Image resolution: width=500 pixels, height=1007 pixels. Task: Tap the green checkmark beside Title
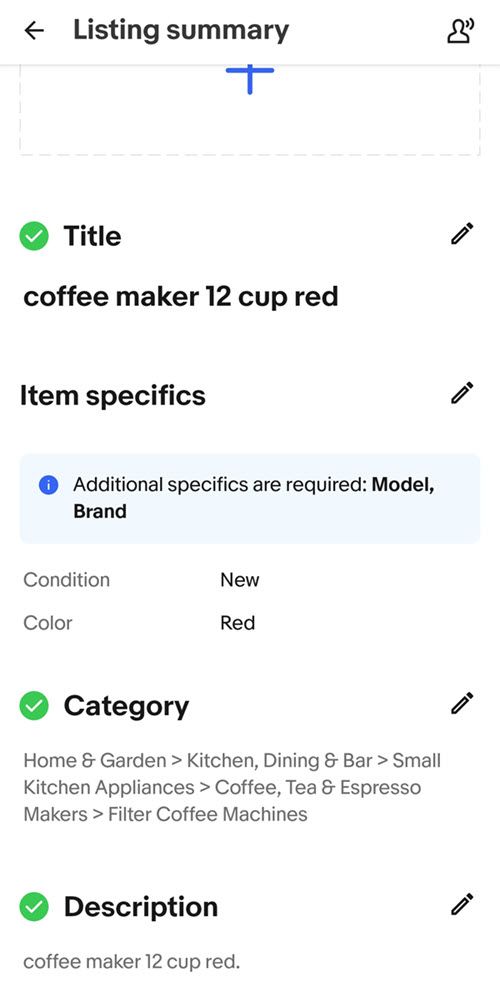(x=34, y=236)
